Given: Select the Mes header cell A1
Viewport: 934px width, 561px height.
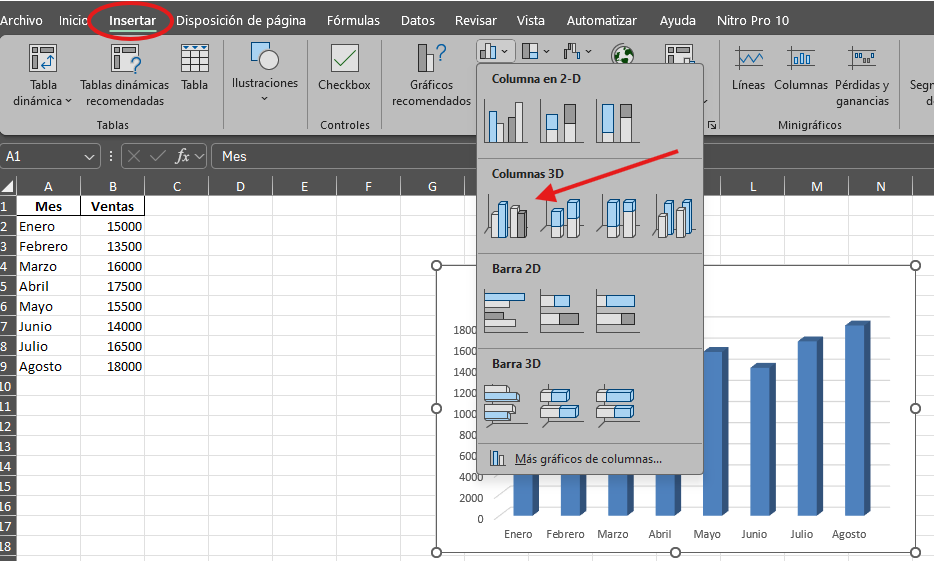Looking at the screenshot, I should (48, 206).
